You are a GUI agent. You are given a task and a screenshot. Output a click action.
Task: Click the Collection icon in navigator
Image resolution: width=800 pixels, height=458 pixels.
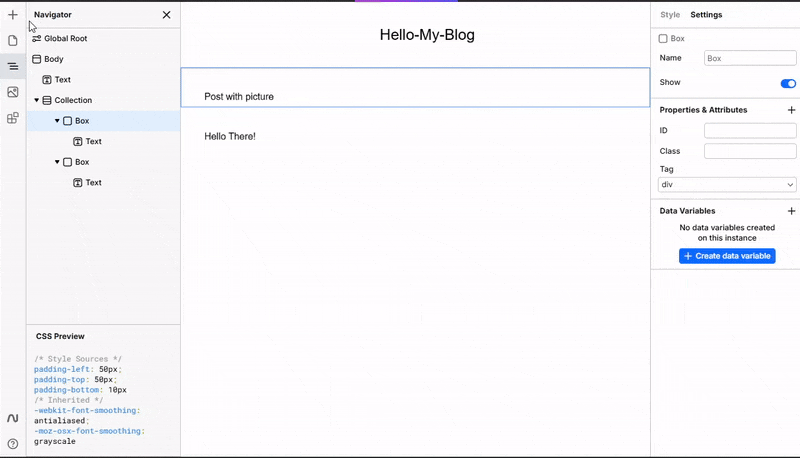pos(47,100)
